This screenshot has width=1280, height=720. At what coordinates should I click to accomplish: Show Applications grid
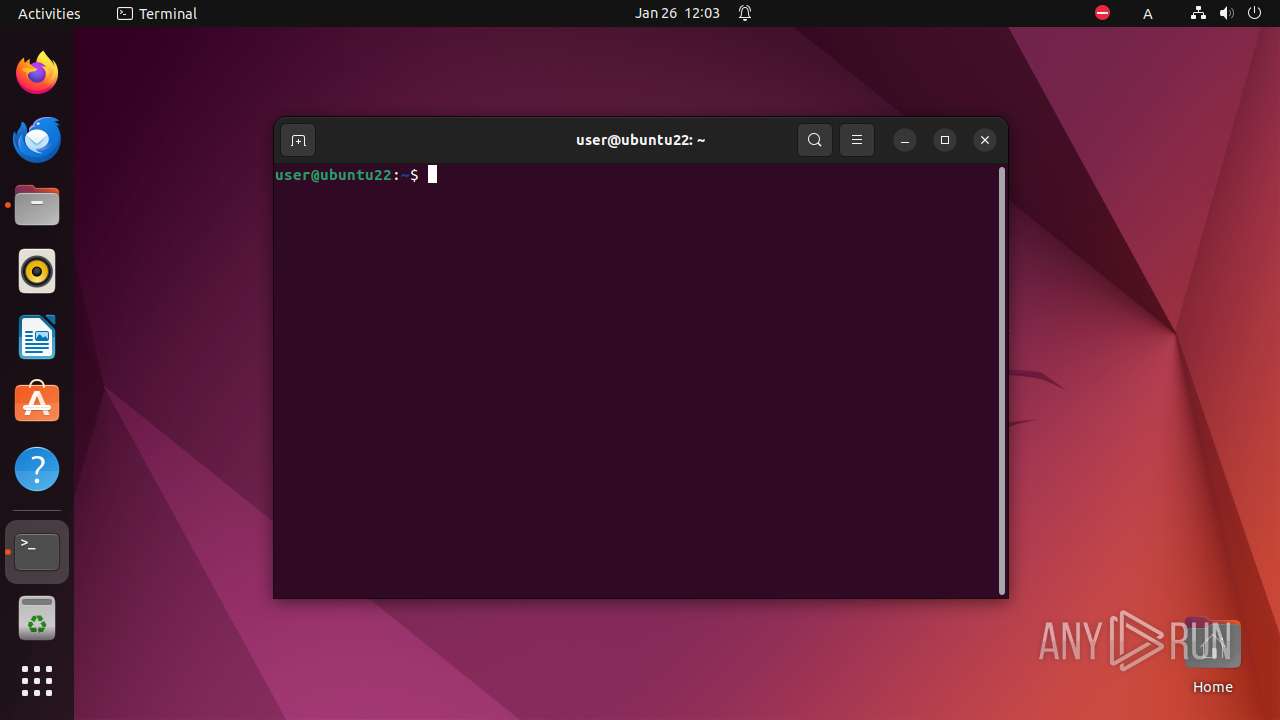click(37, 681)
